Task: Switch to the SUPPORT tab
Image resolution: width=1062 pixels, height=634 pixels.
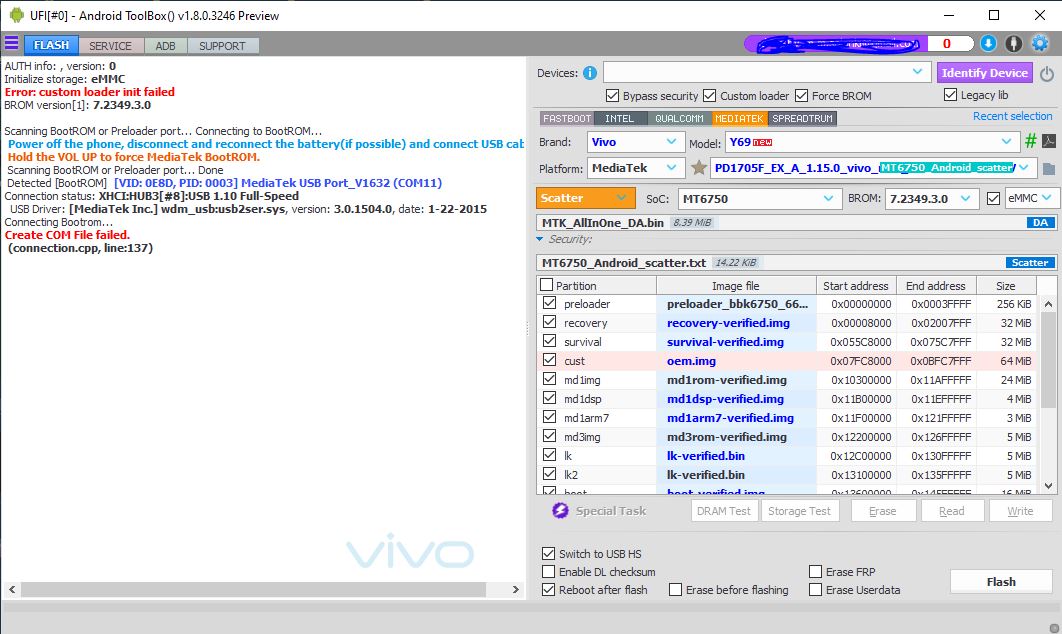Action: [x=222, y=45]
